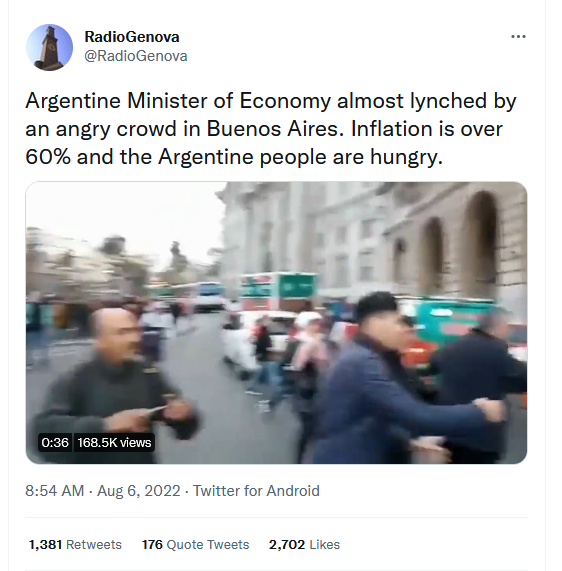Open the Twitter for Android source link
The width and height of the screenshot is (562, 571).
(x=256, y=491)
